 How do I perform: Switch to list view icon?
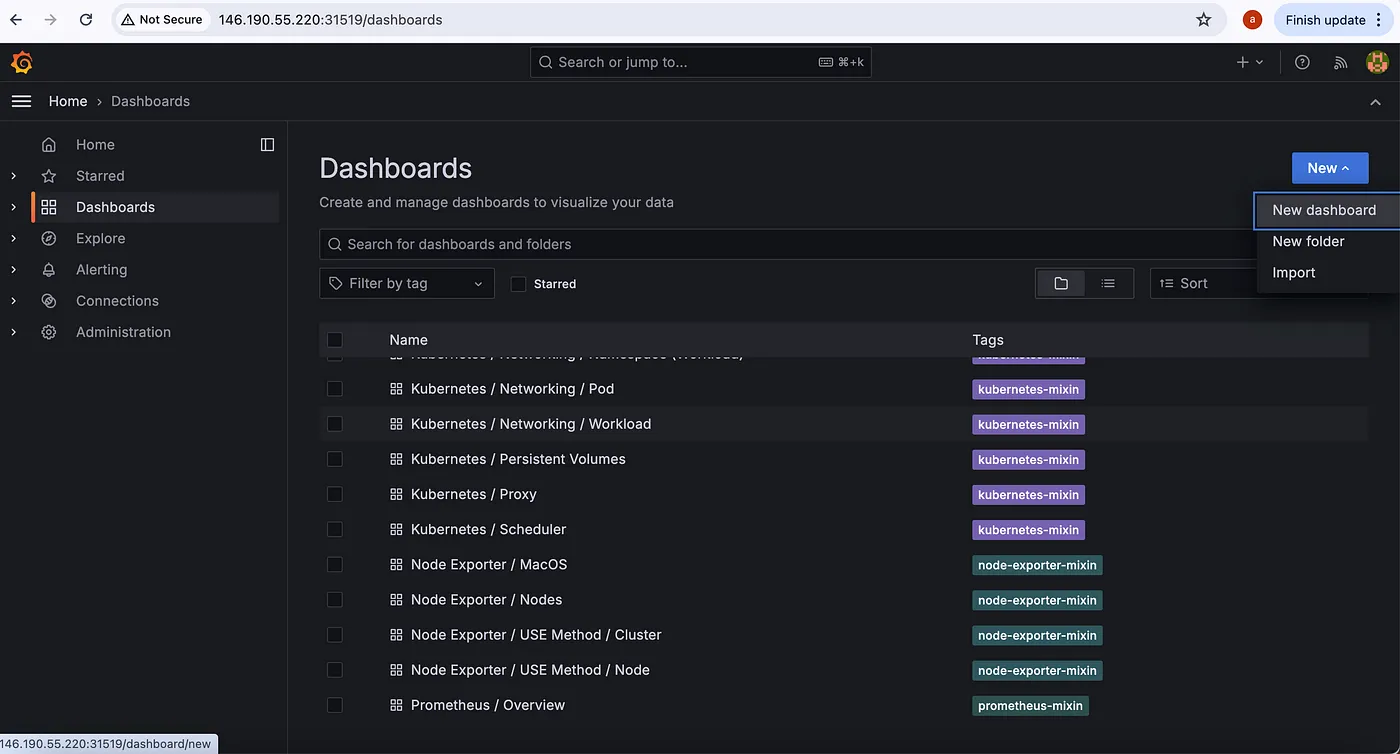[x=1108, y=283]
